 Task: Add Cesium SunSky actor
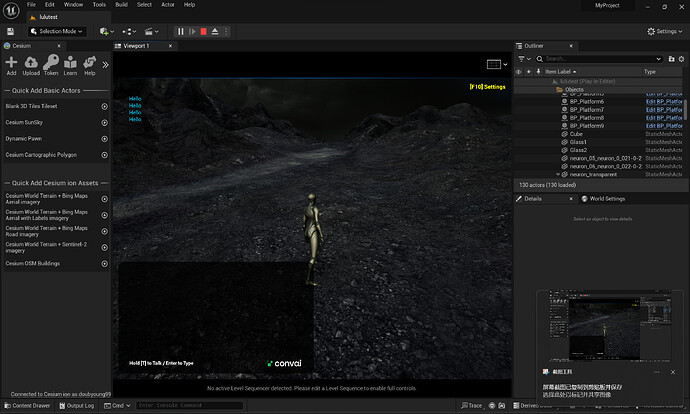[x=104, y=123]
